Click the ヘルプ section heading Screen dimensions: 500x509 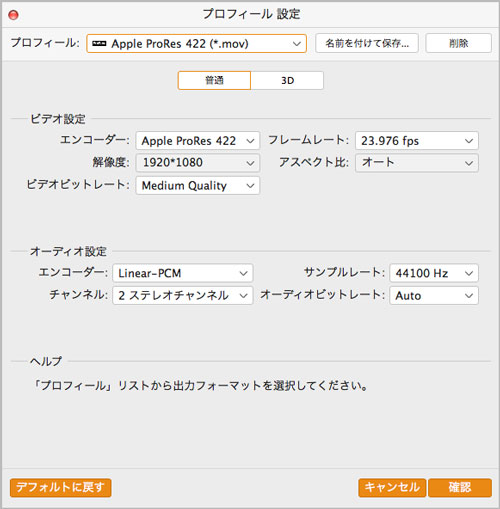46,361
